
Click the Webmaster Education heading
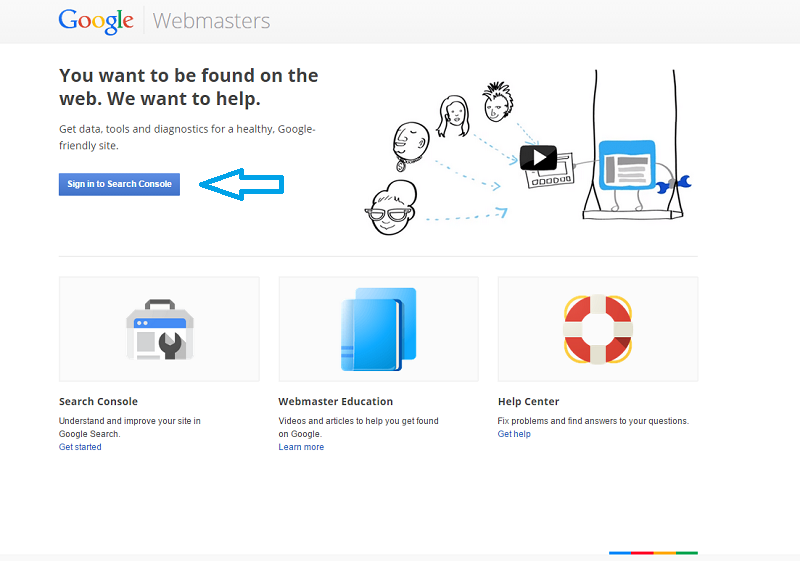[x=336, y=401]
